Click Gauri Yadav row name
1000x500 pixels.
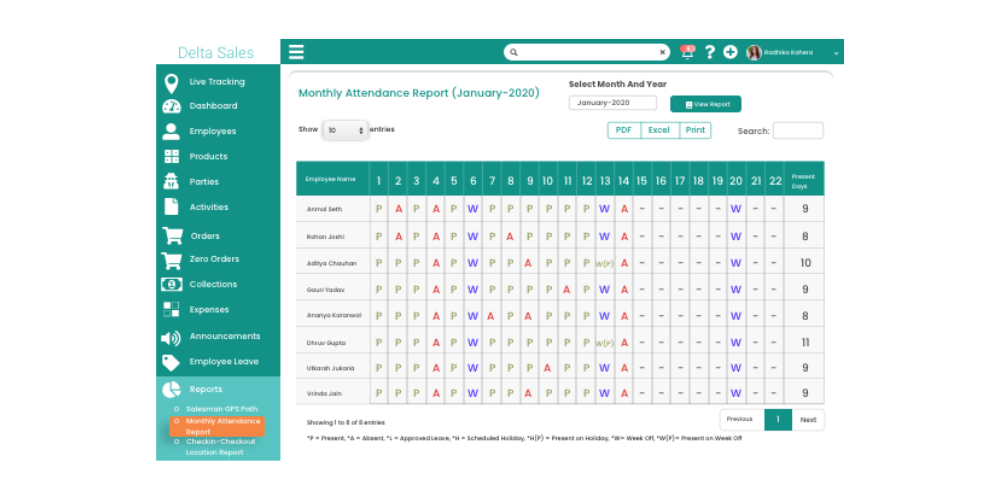point(325,290)
